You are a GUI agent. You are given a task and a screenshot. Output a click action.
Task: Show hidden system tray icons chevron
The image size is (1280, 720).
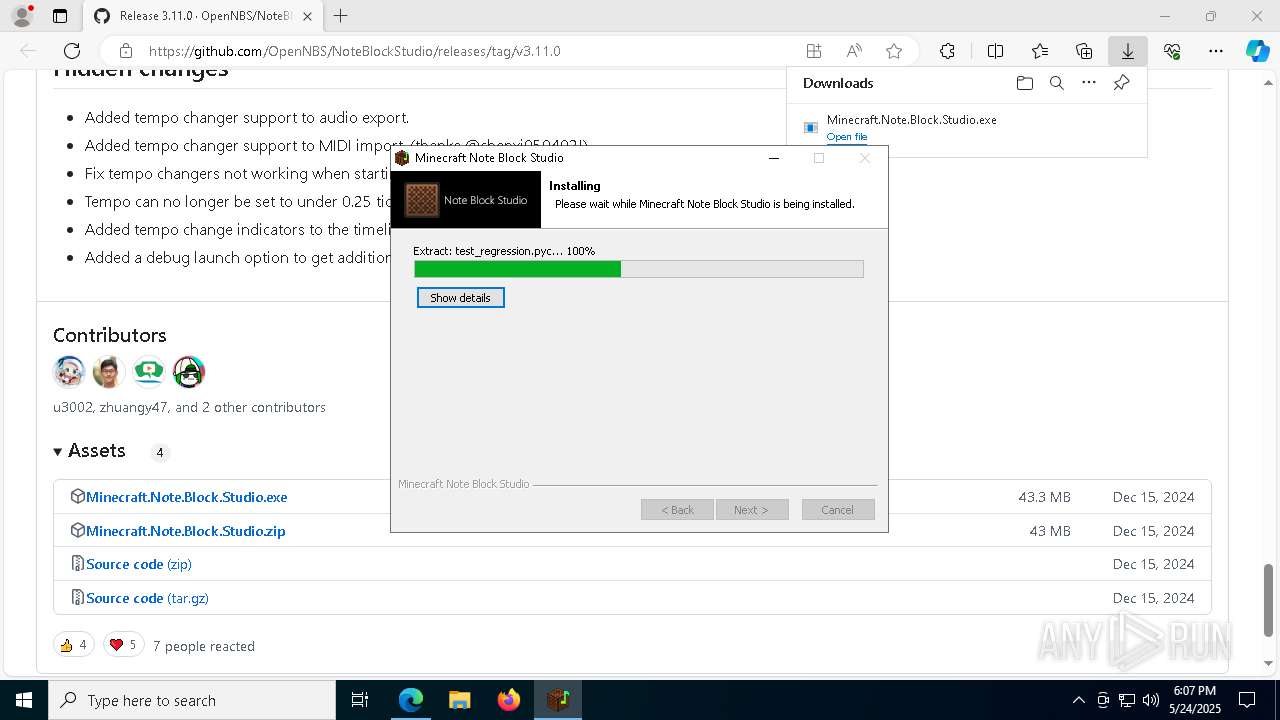click(x=1078, y=700)
